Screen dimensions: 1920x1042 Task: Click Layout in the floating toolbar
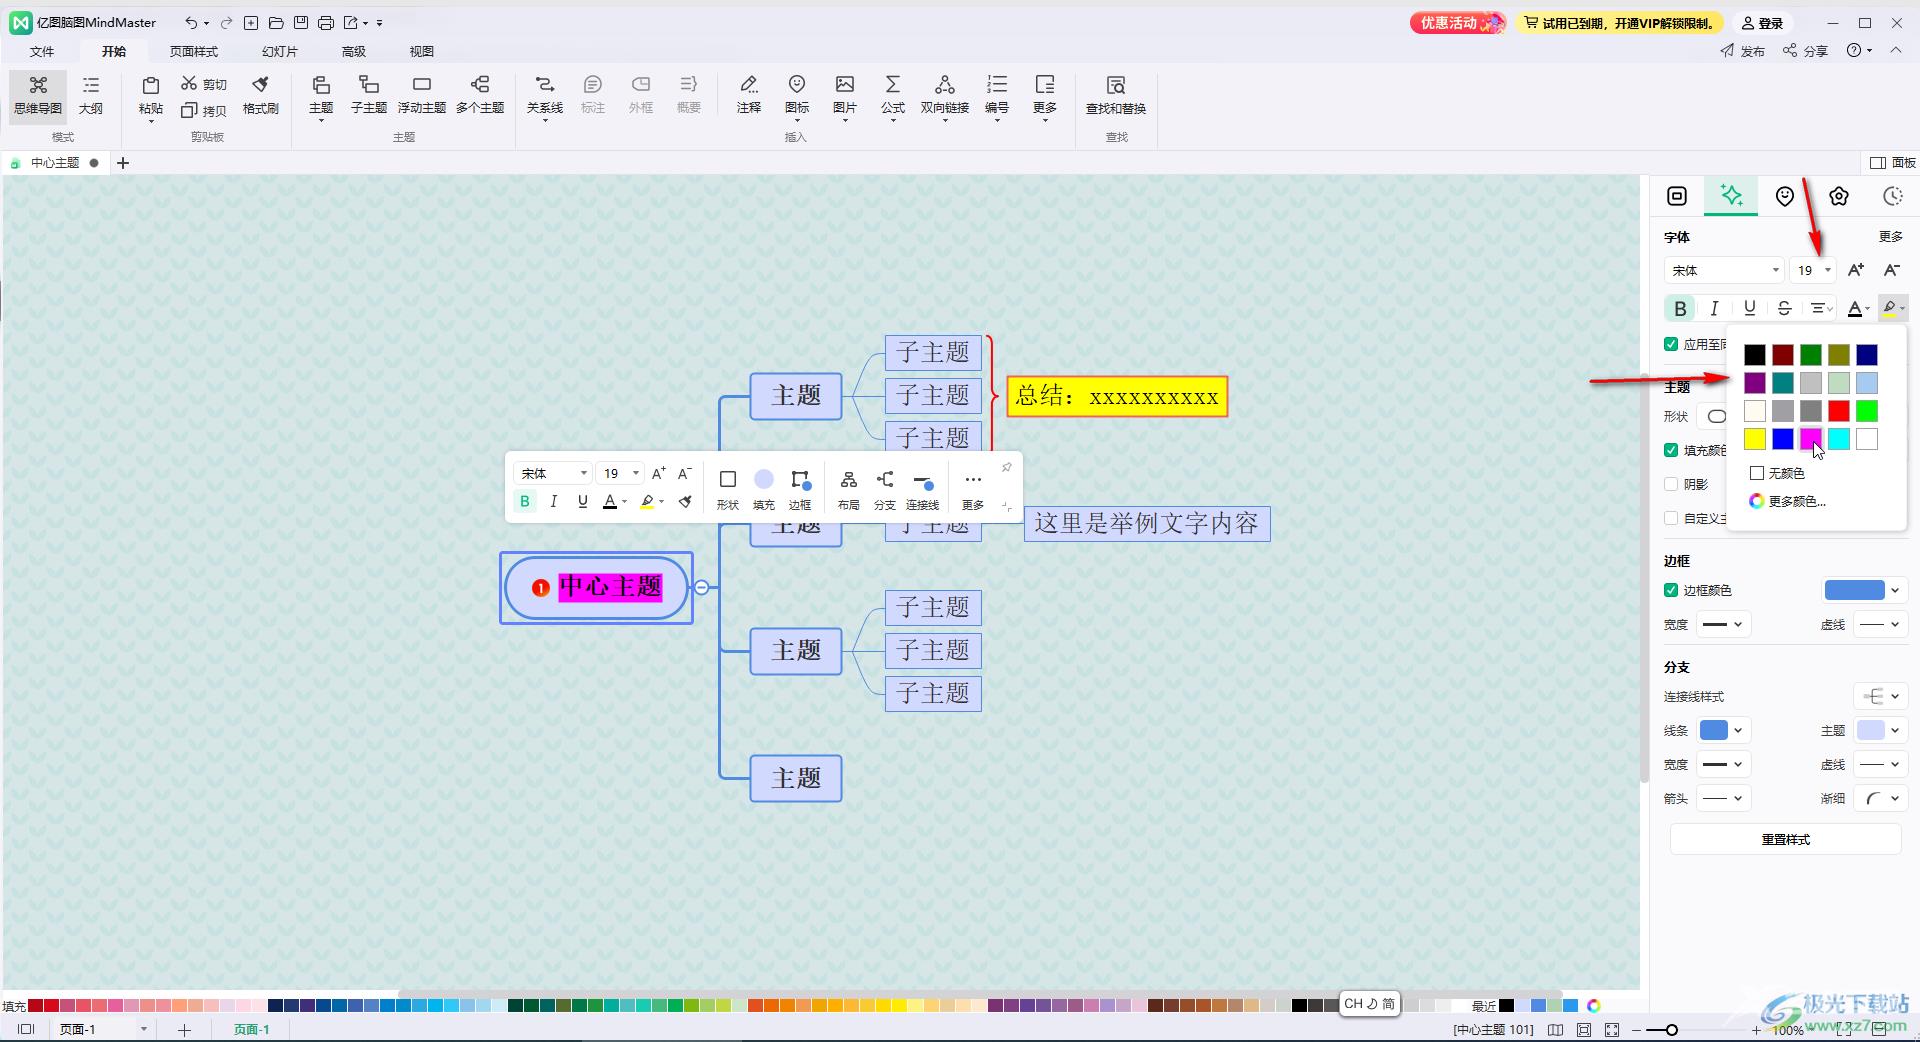pos(848,489)
